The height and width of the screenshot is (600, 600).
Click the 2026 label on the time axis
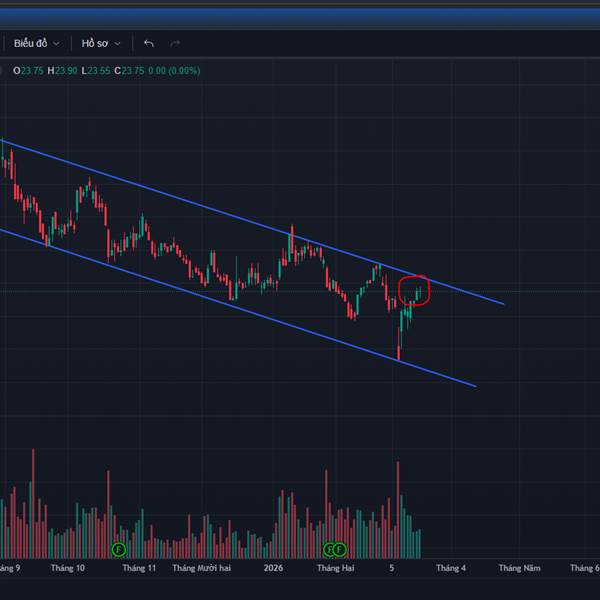(274, 568)
